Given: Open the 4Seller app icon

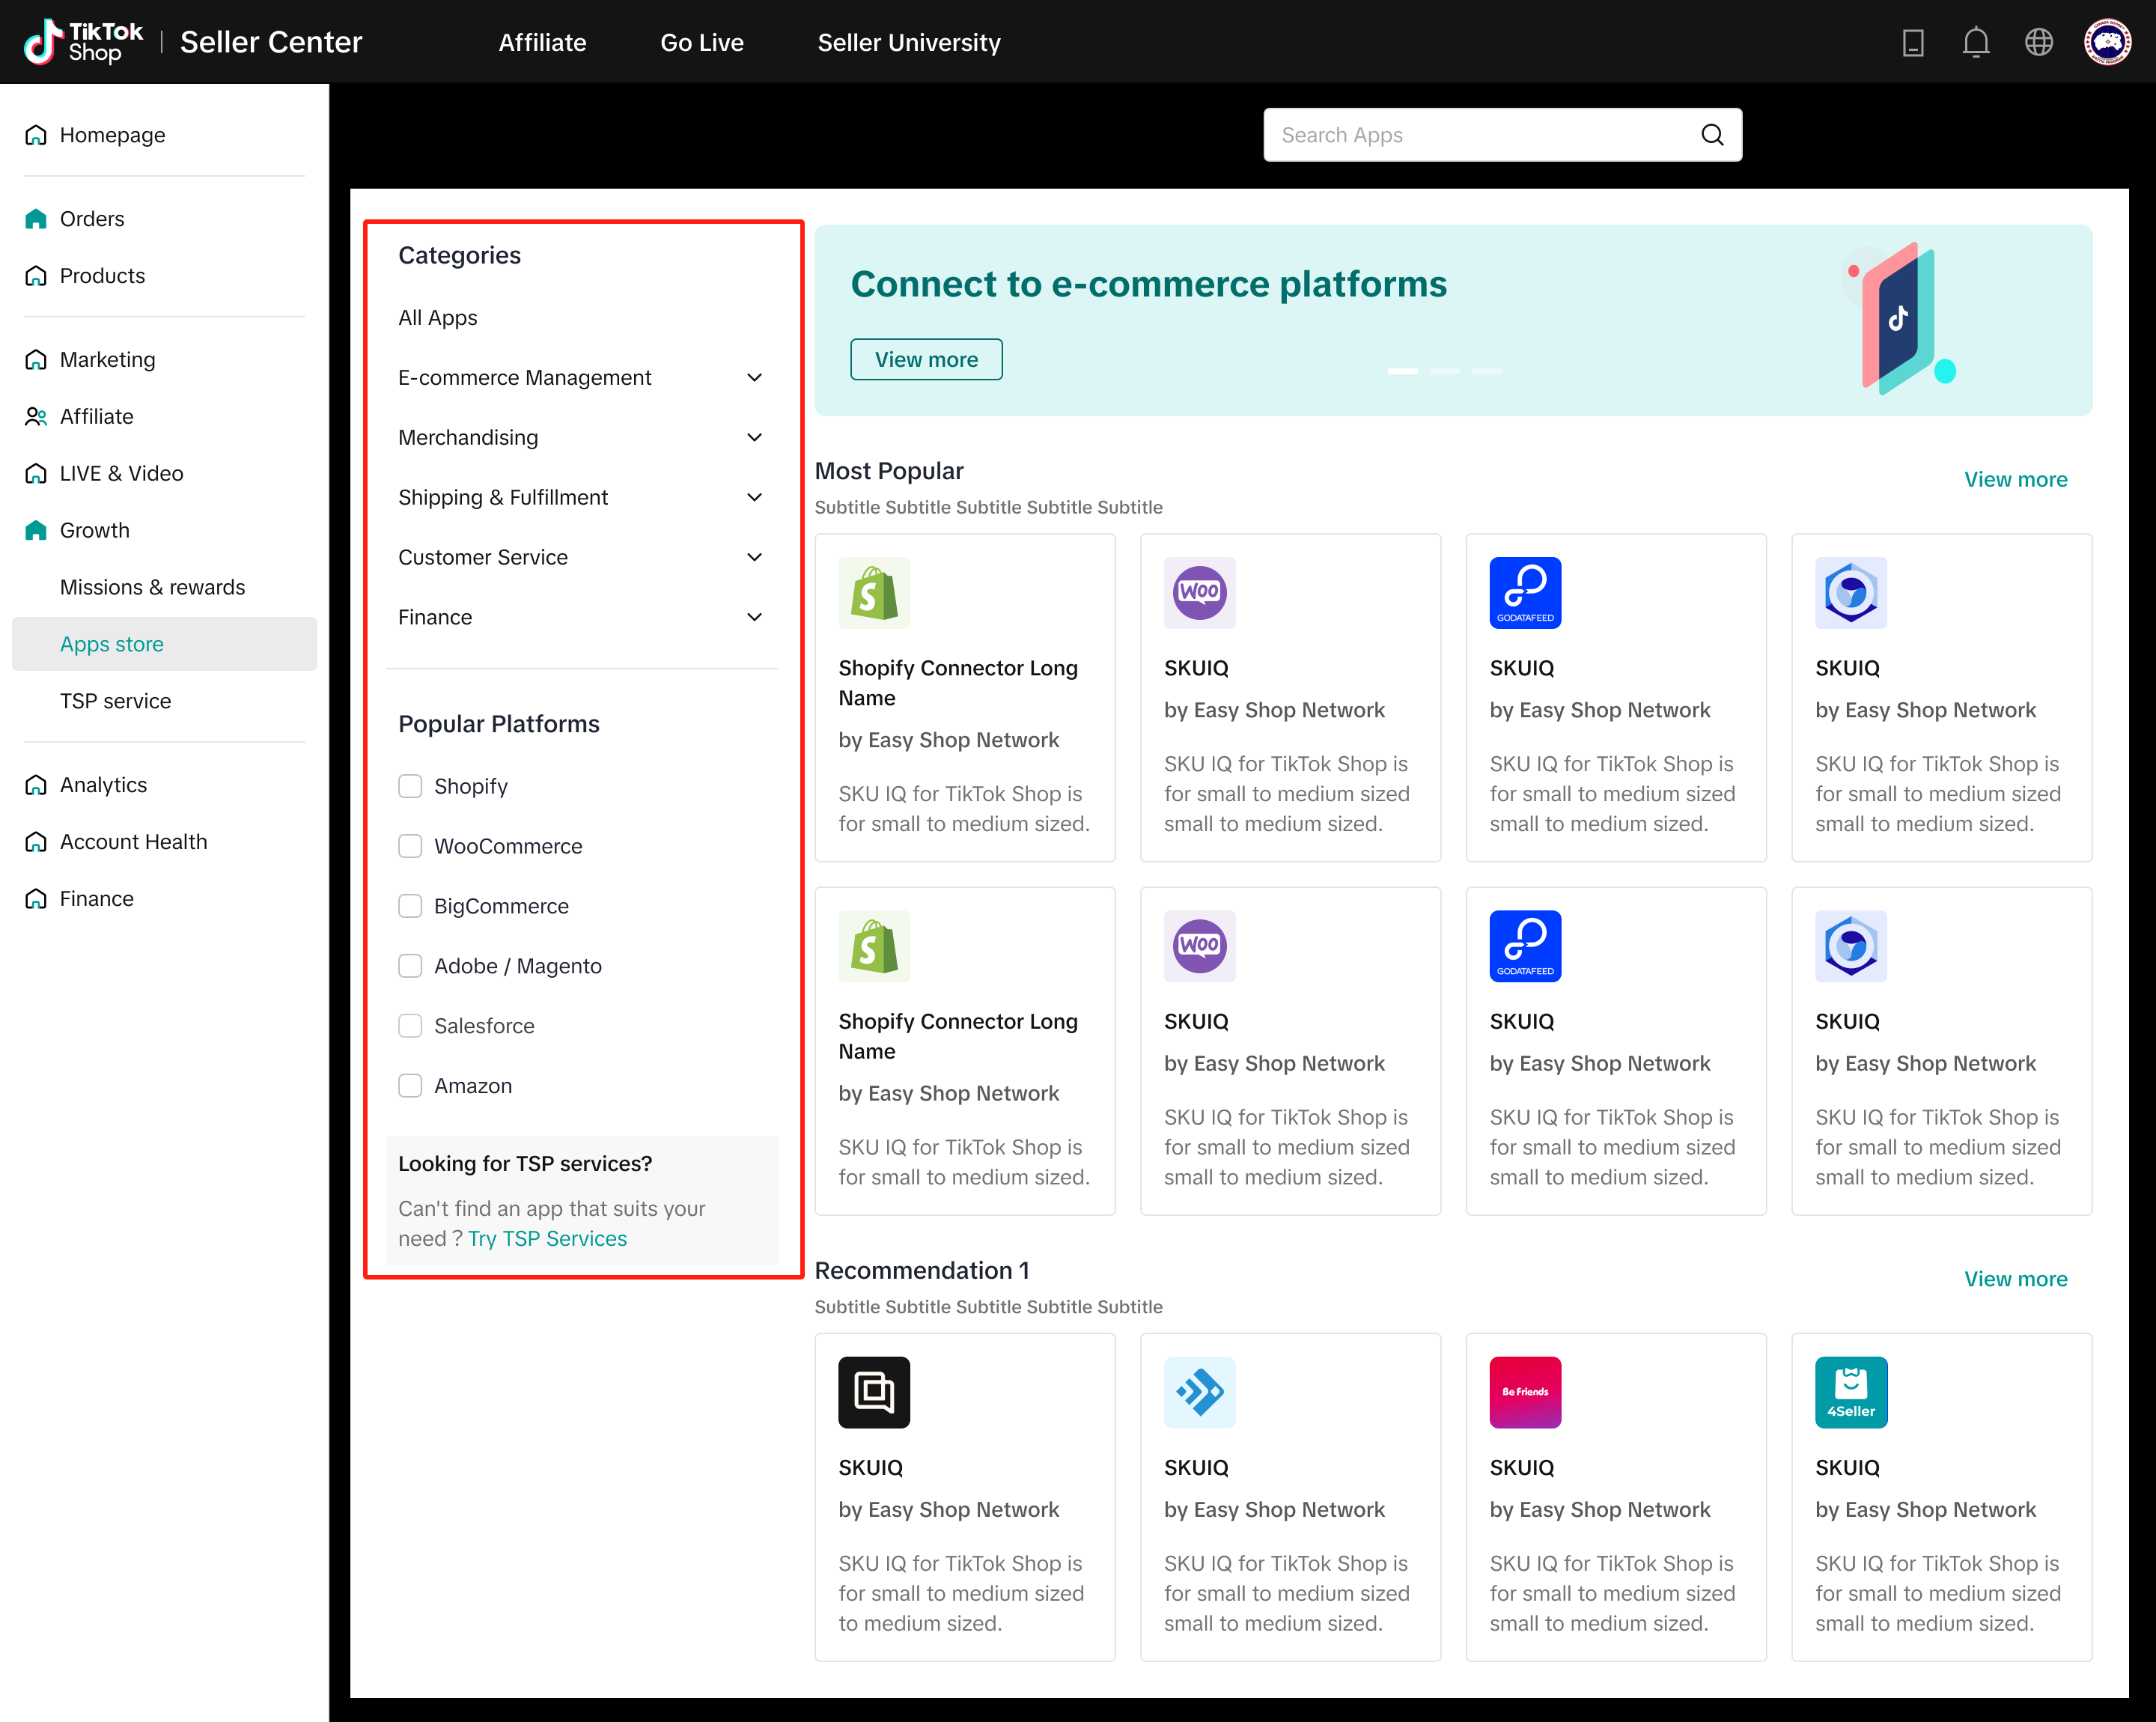Looking at the screenshot, I should (1850, 1392).
